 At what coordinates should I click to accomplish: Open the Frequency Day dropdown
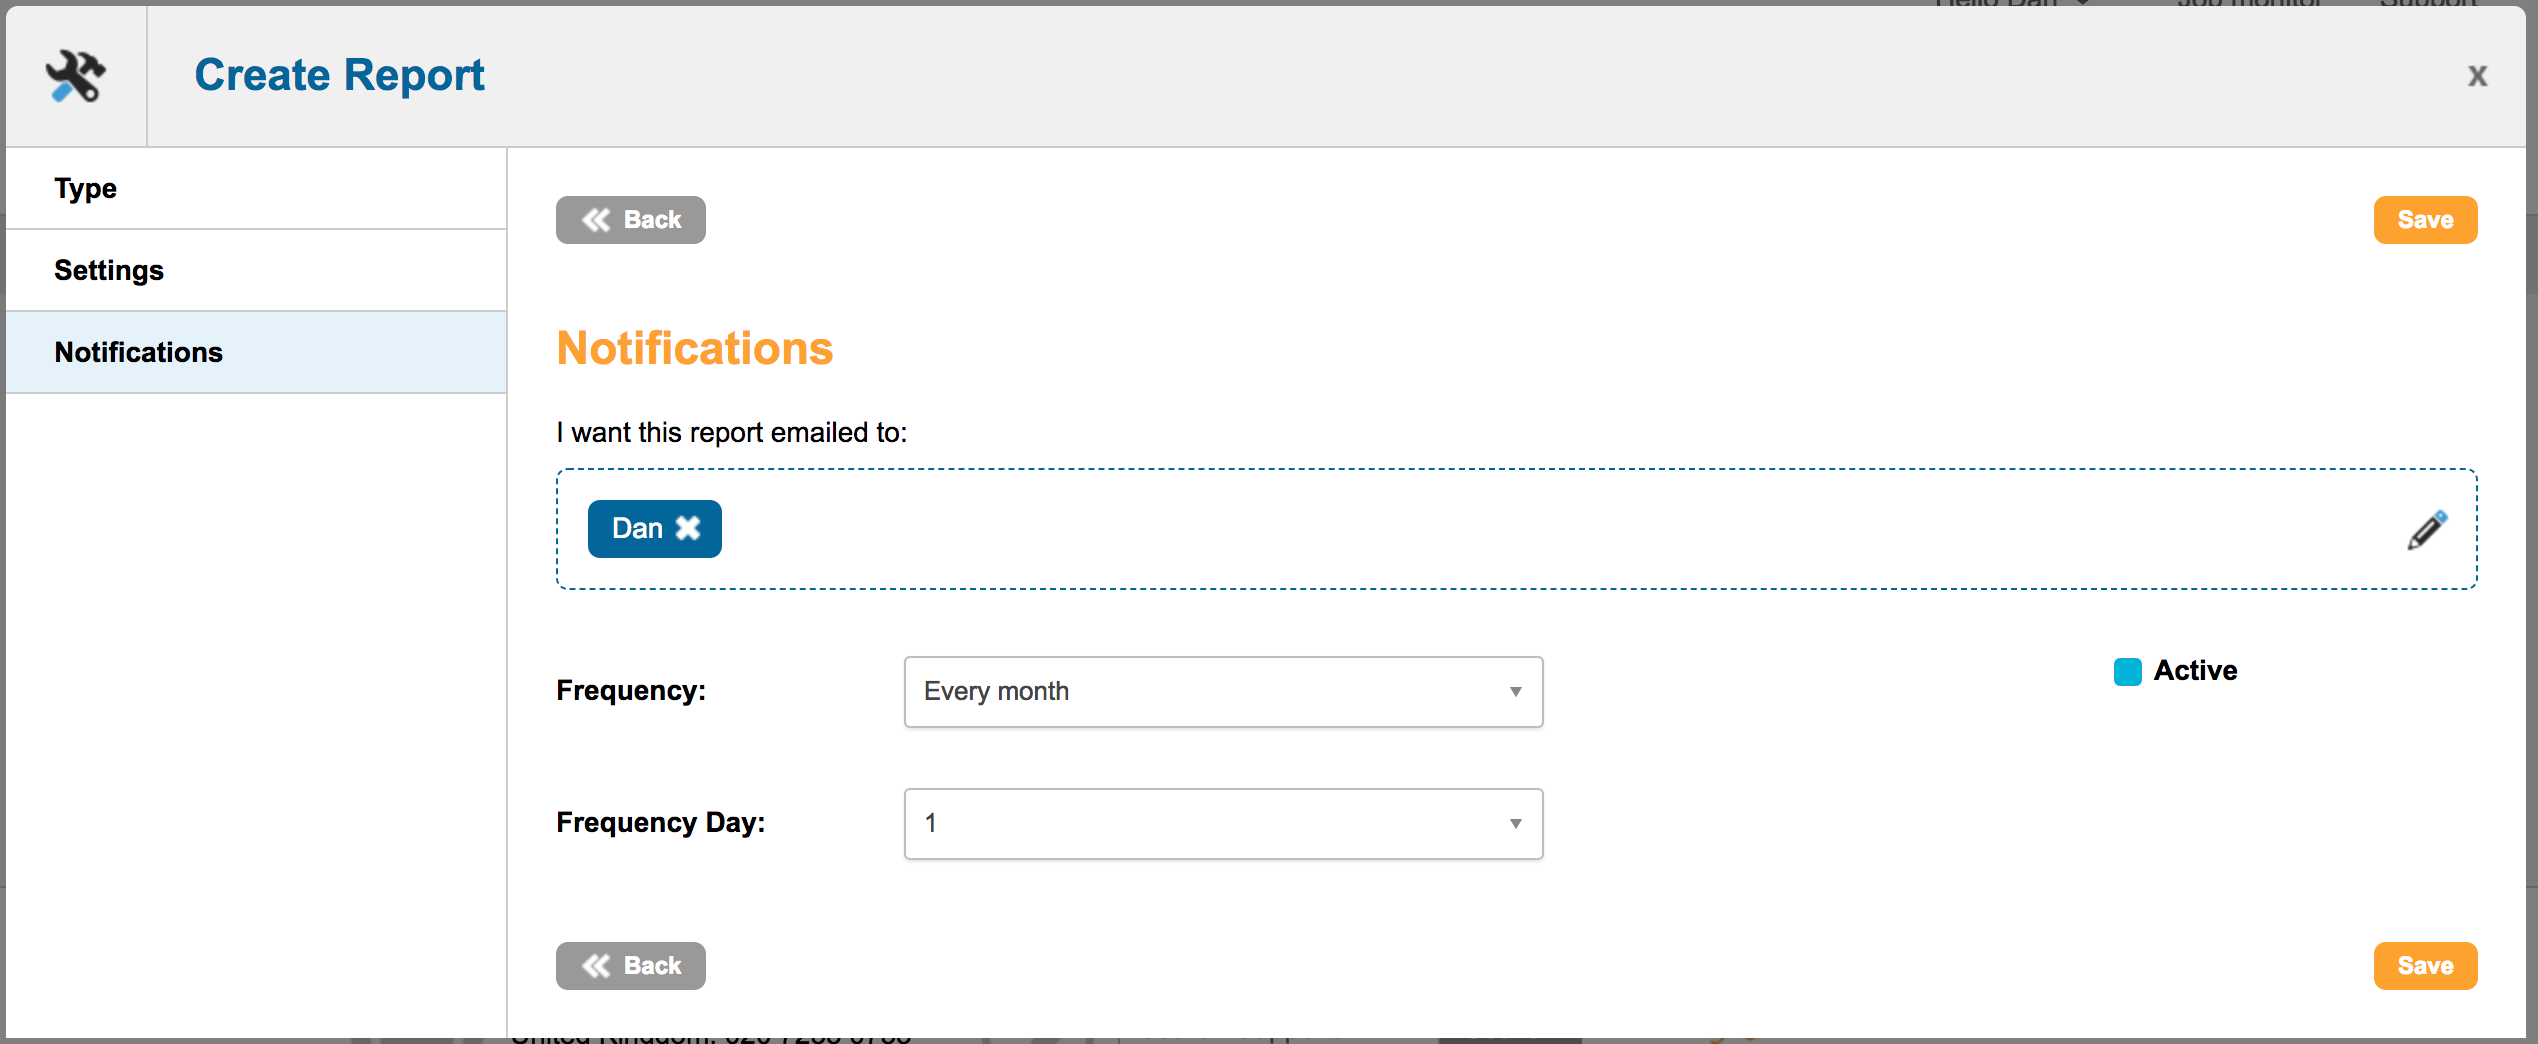click(x=1222, y=824)
